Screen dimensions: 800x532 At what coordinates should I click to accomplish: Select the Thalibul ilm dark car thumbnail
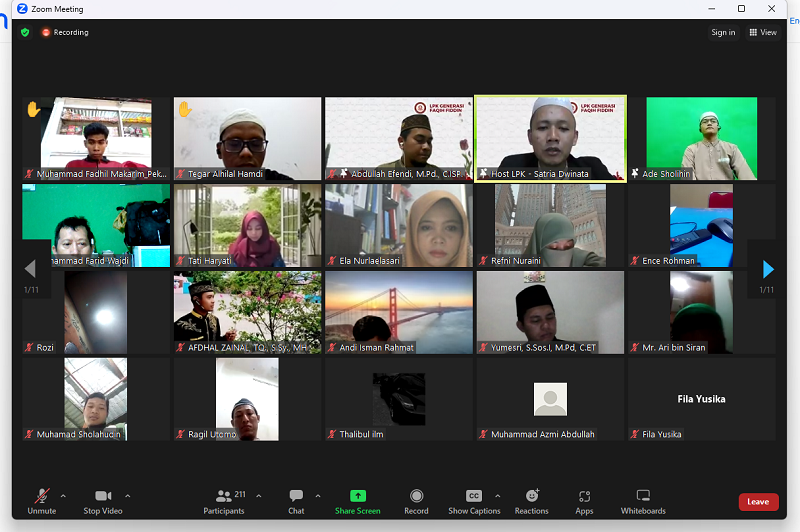tap(399, 399)
